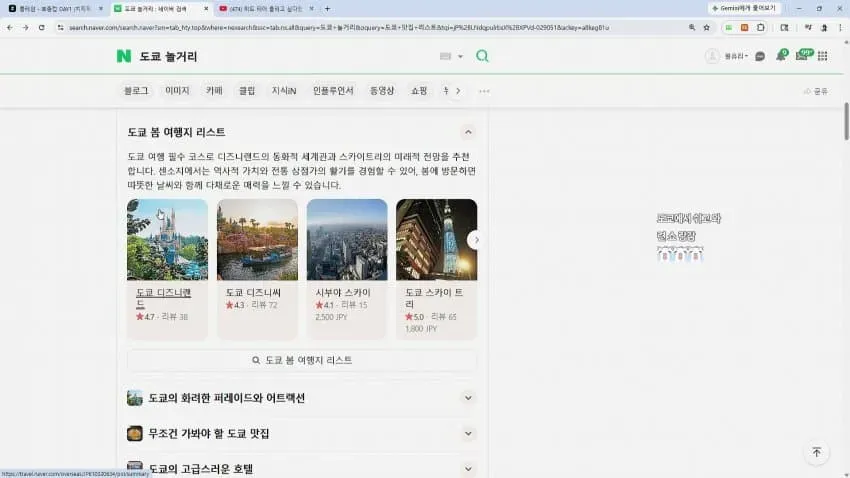Open the Naver mail icon
Image resolution: width=850 pixels, height=478 pixels.
click(803, 55)
